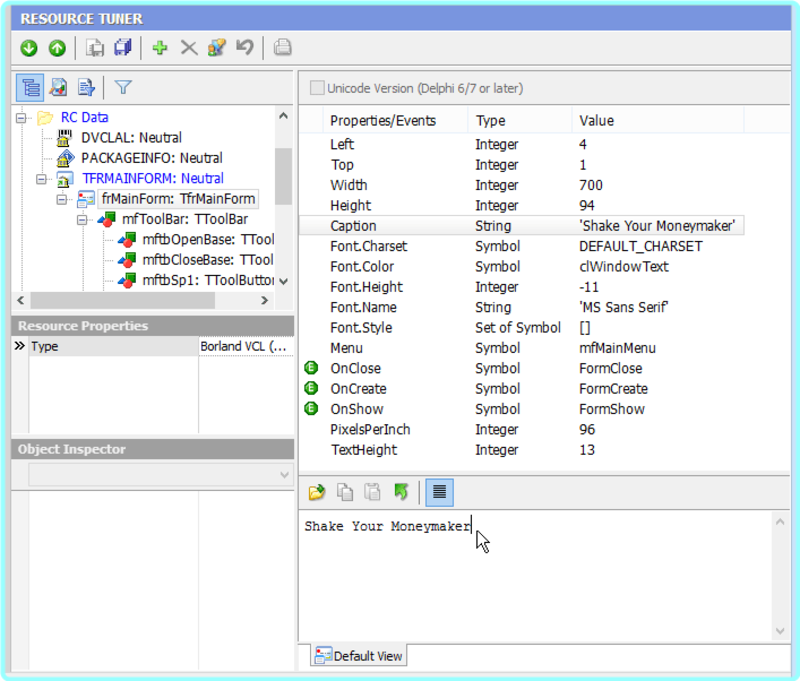
Task: Collapse the mfToolBar node
Action: (x=82, y=220)
